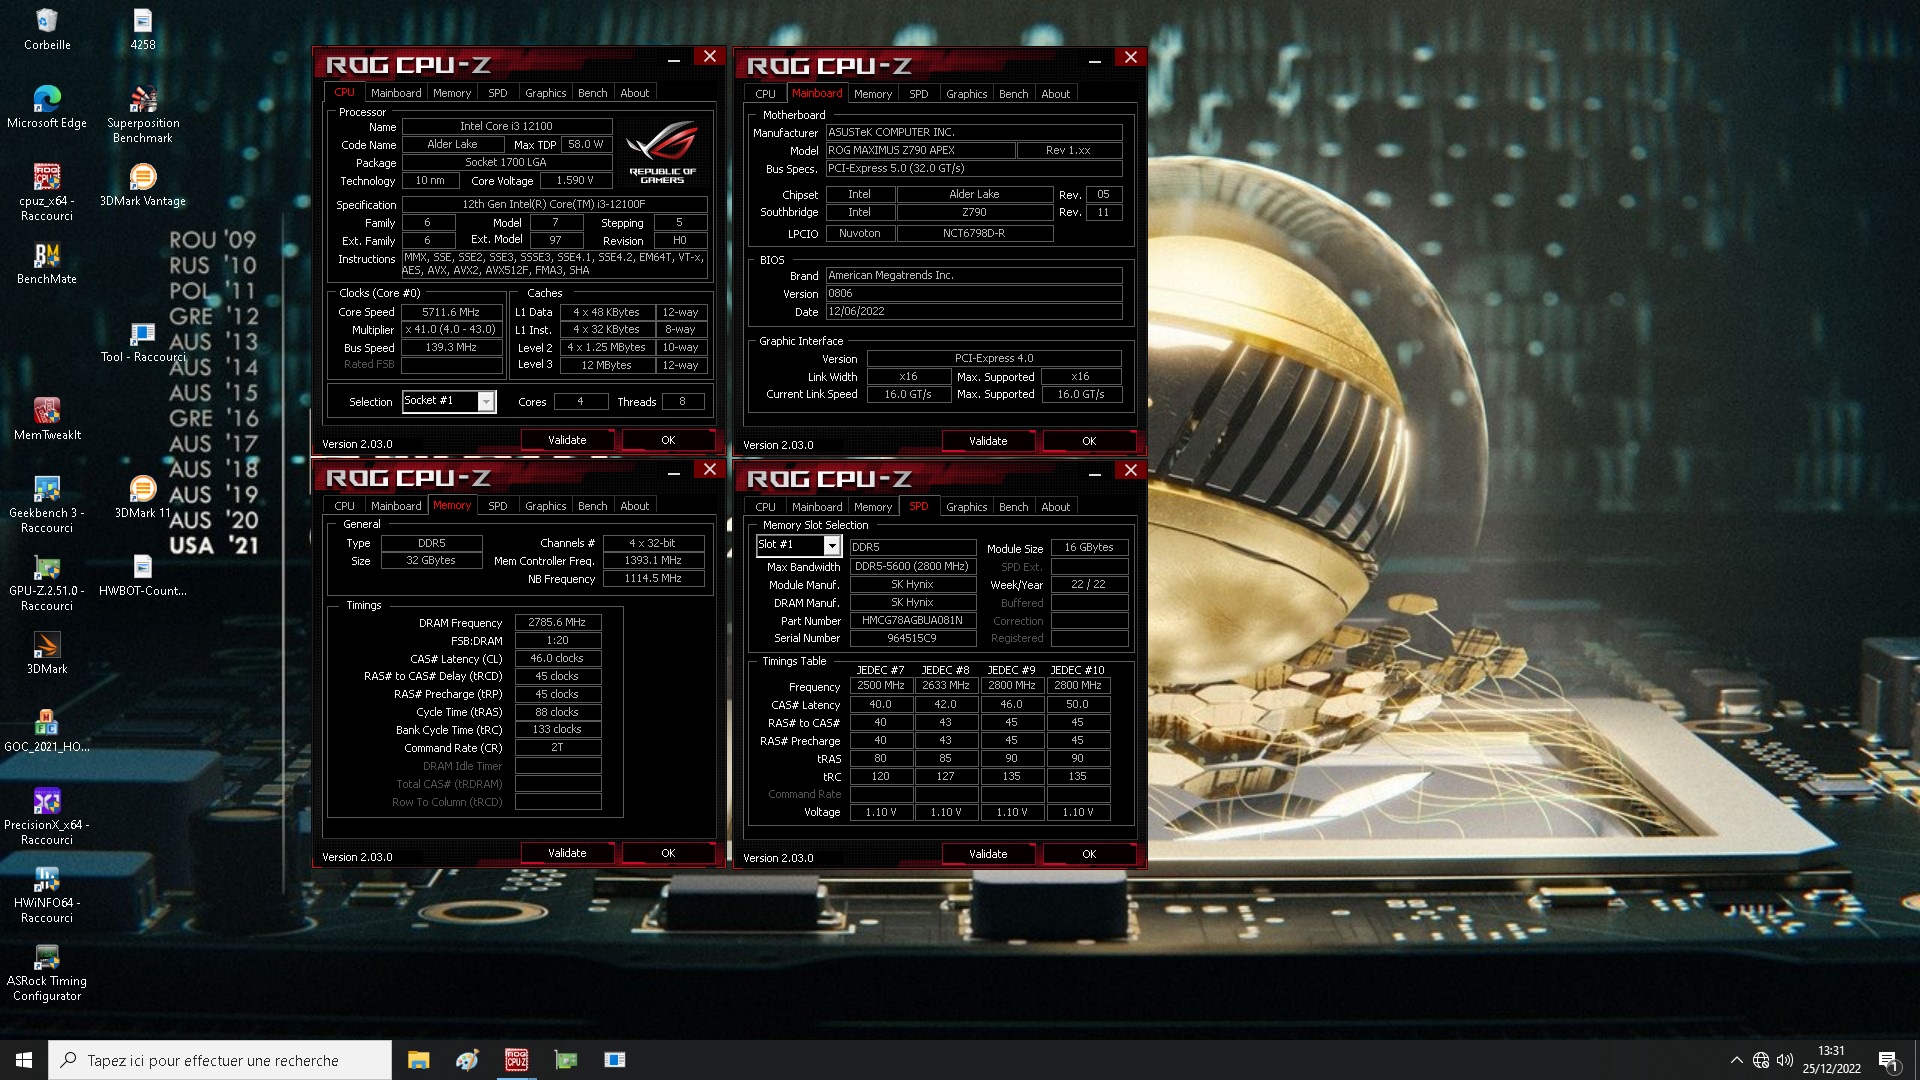Click OK in SPD window
This screenshot has height=1080, width=1920.
[x=1089, y=854]
